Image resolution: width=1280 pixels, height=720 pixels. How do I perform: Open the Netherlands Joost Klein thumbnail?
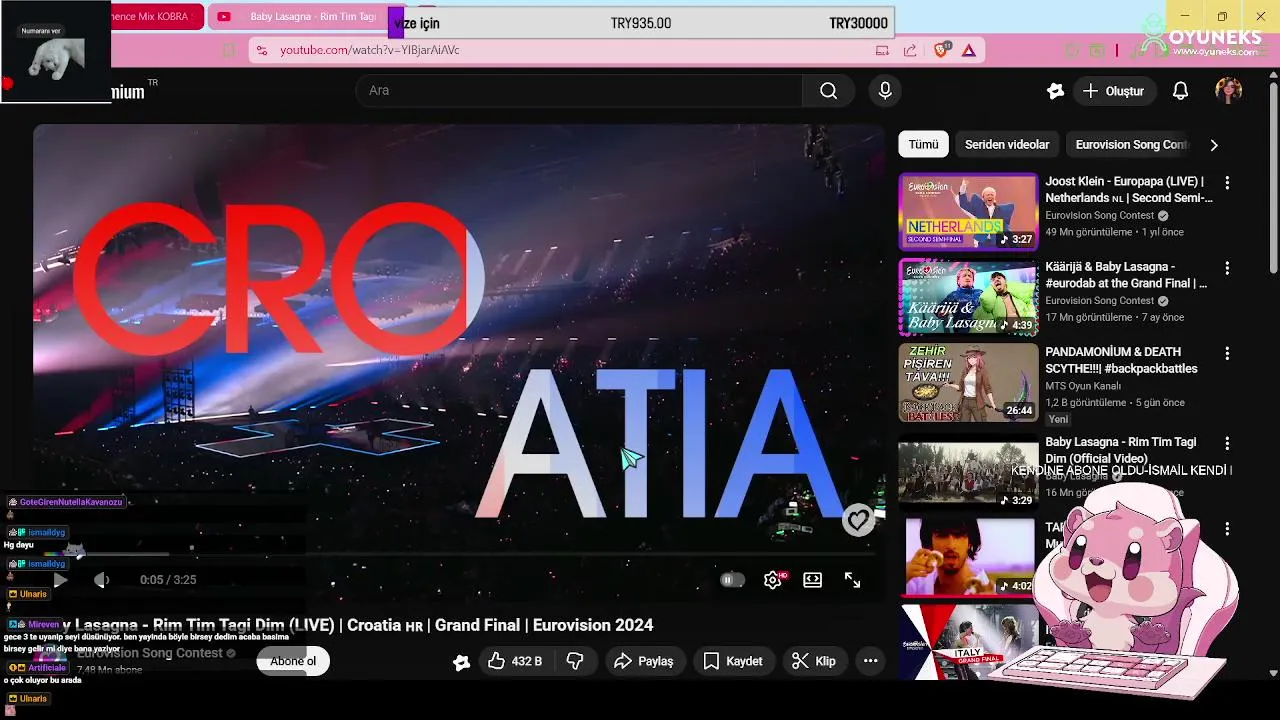pyautogui.click(x=968, y=211)
